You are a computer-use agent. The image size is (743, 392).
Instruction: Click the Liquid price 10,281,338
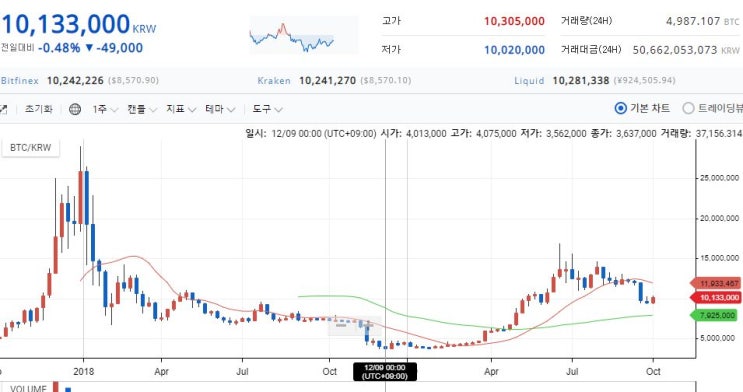click(580, 81)
